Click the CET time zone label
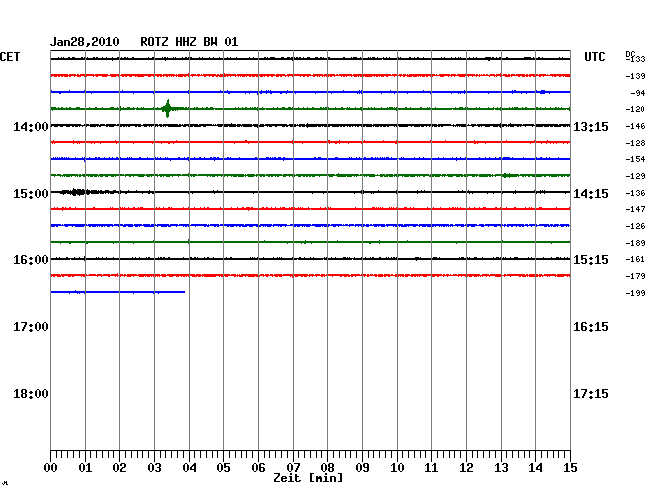This screenshot has width=650, height=494. [x=10, y=57]
